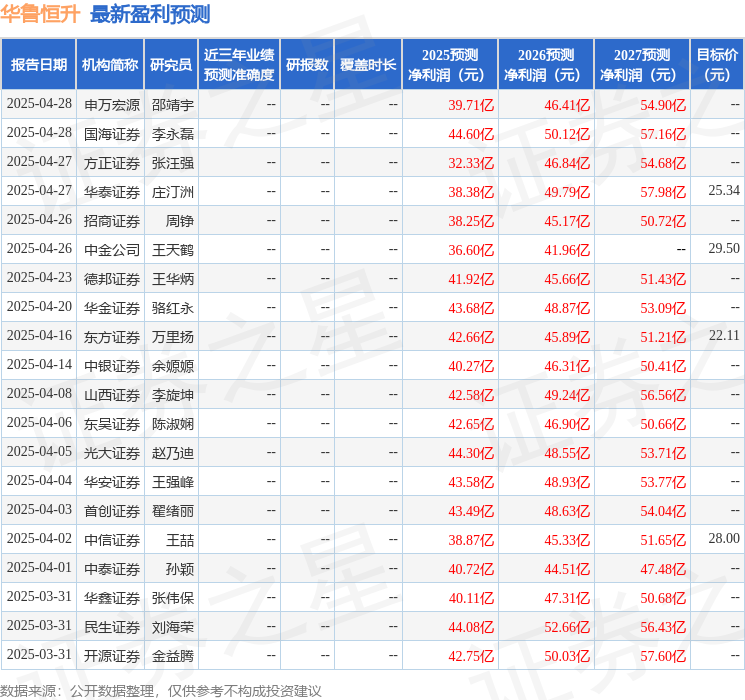Click the 德邦证券 institution cell
745x700 pixels.
[x=112, y=279]
